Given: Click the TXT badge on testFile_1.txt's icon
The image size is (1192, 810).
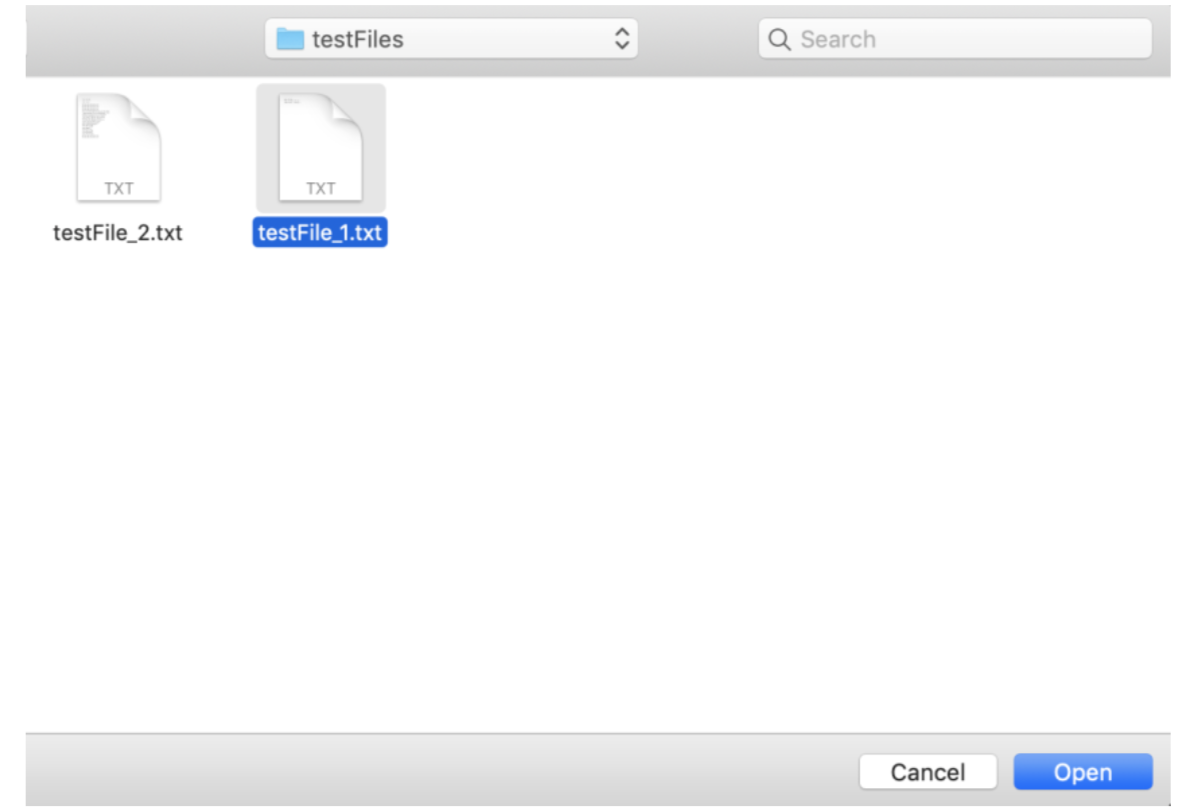Looking at the screenshot, I should 320,187.
